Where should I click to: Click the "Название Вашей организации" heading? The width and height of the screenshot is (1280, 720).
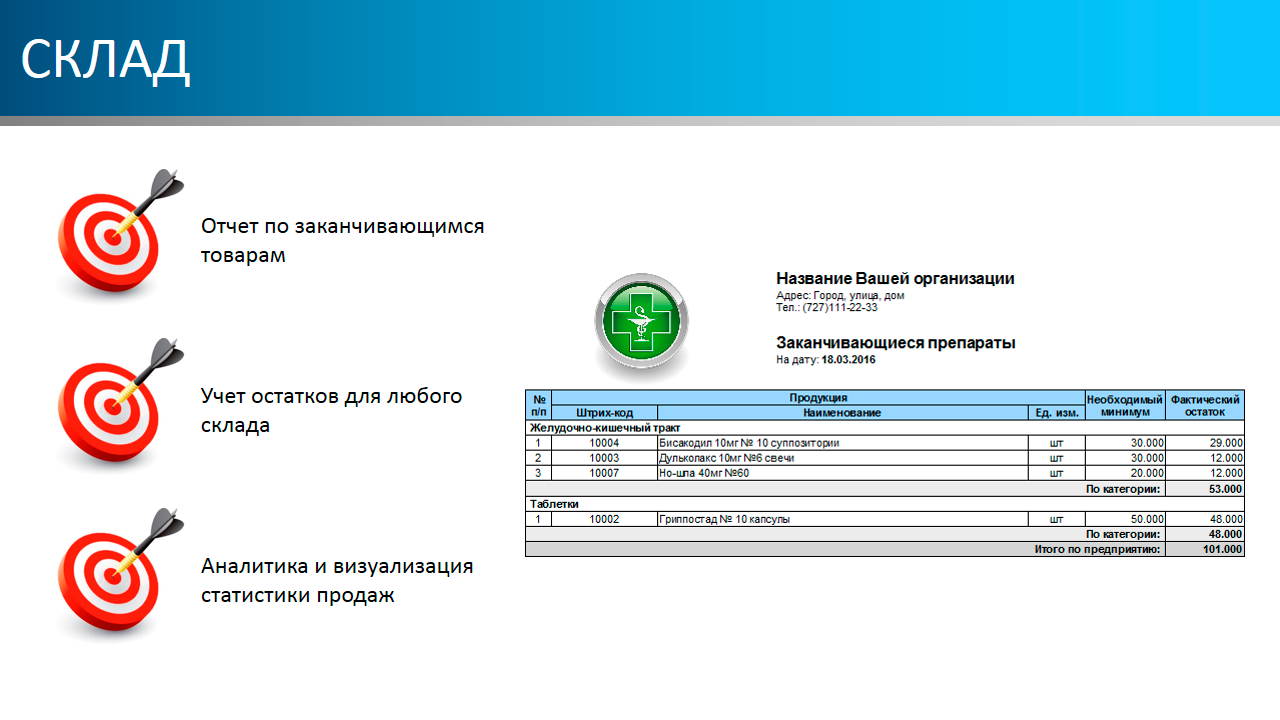[x=895, y=279]
